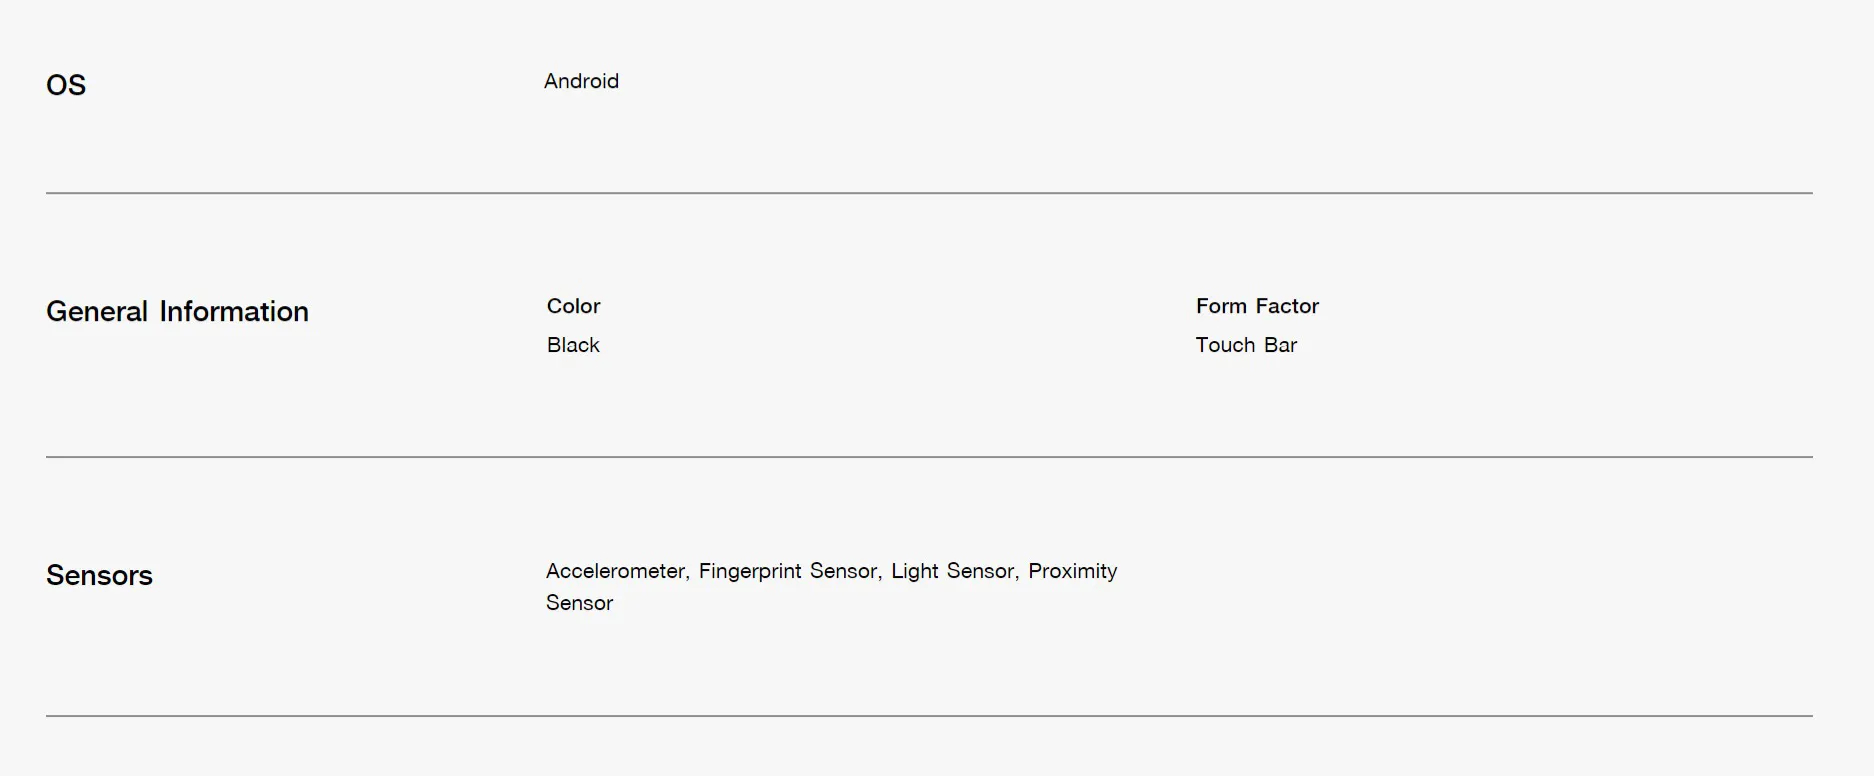
Task: Select the Accelerometer entry in the sensors list
Action: [x=616, y=571]
